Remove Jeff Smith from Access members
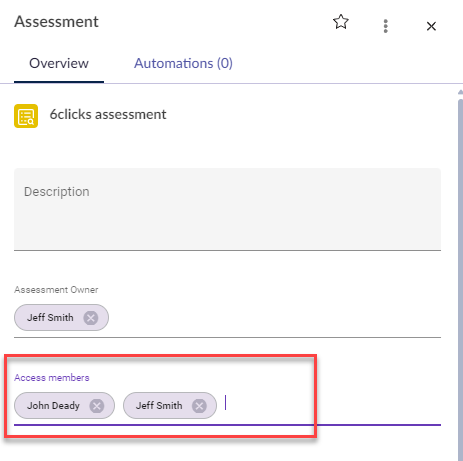The image size is (463, 461). pyautogui.click(x=199, y=406)
